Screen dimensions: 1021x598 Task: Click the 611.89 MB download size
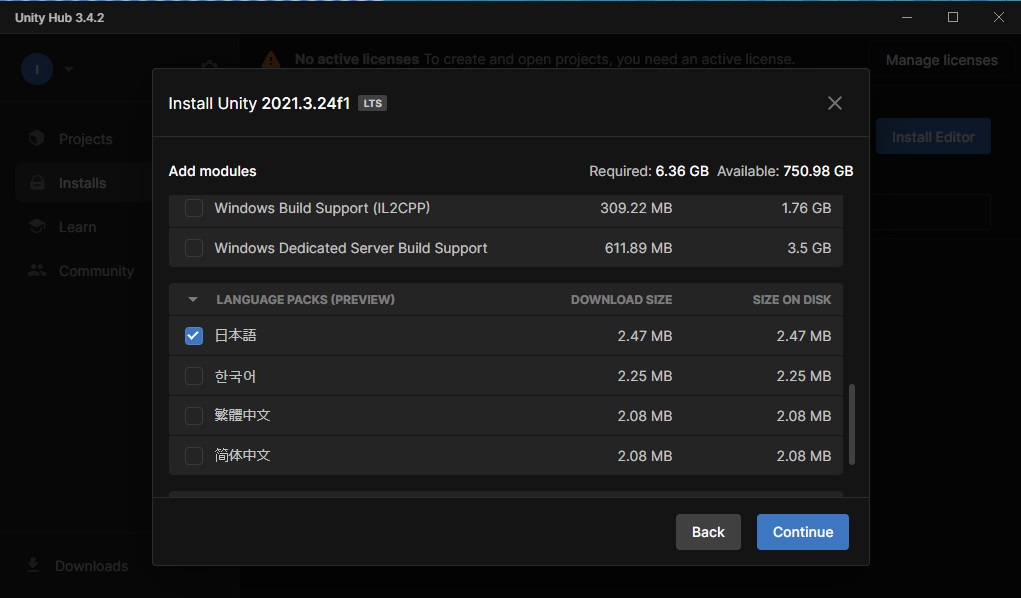tap(638, 248)
